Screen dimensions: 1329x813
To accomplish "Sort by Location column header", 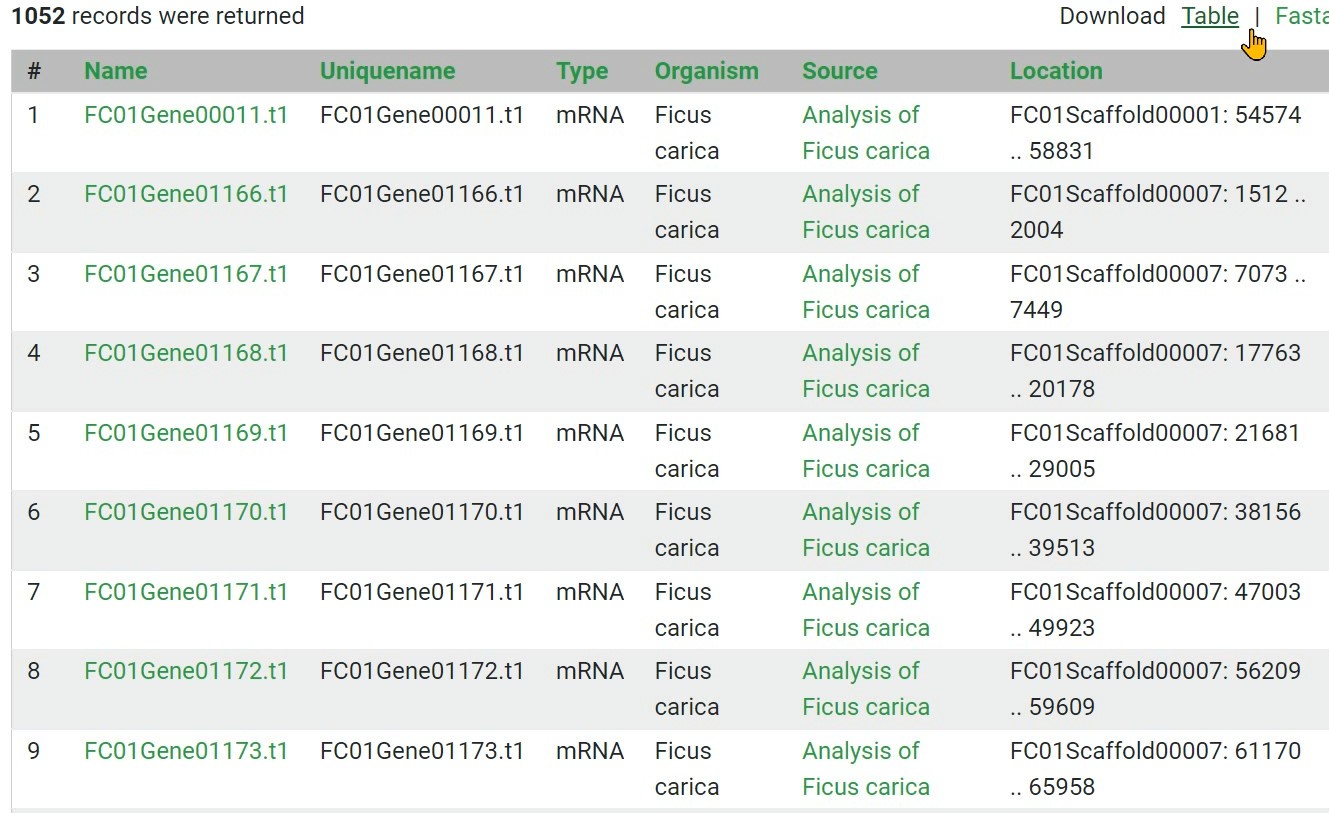I will click(x=1055, y=71).
